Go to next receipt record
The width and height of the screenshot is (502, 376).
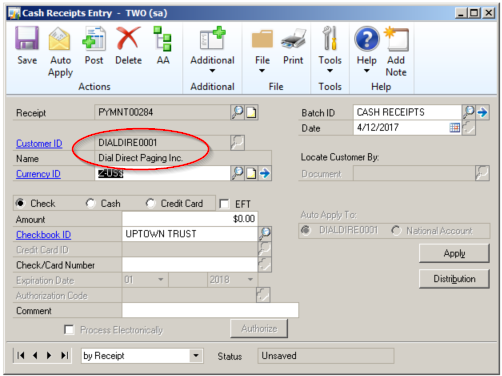(49, 356)
